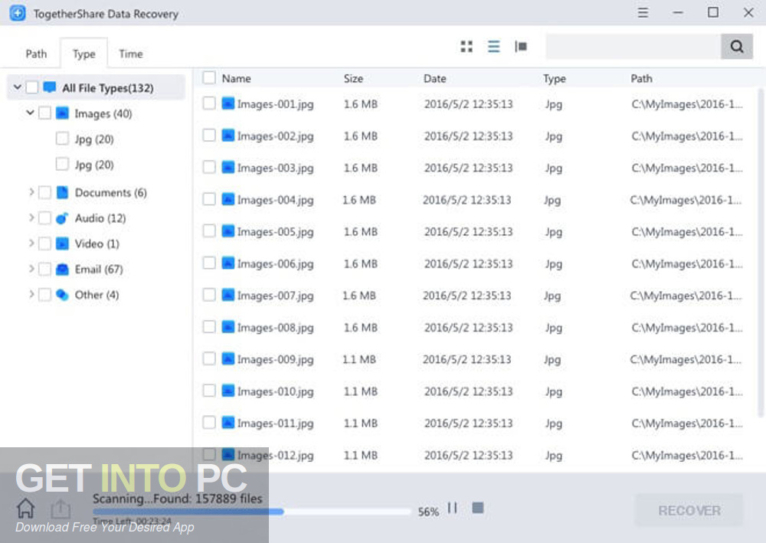Expand the Video category
The height and width of the screenshot is (543, 766).
[31, 243]
